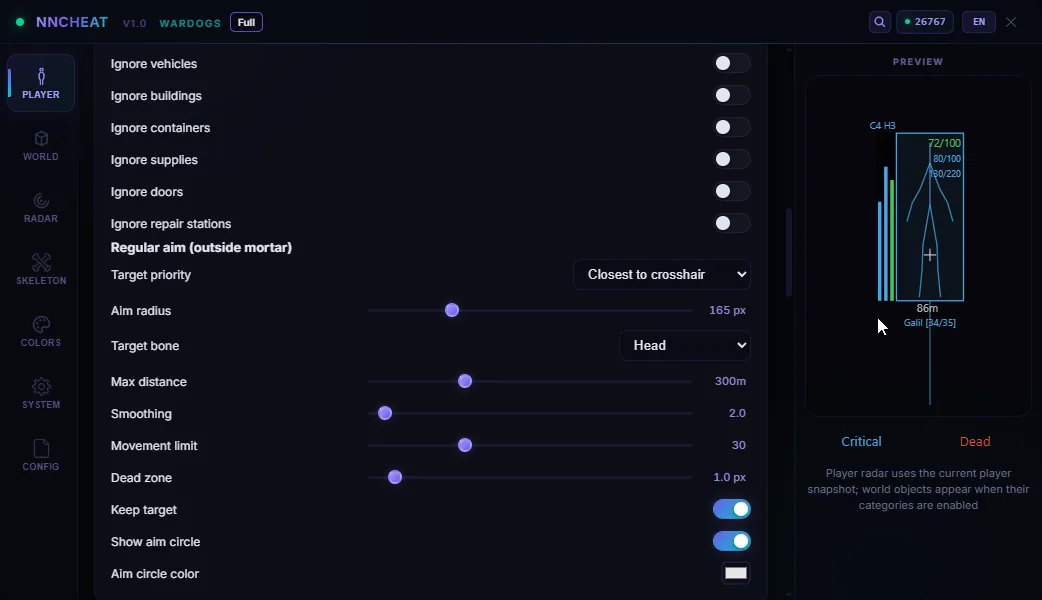Enable Ignore doors switch
The image size is (1042, 600).
[x=731, y=191]
